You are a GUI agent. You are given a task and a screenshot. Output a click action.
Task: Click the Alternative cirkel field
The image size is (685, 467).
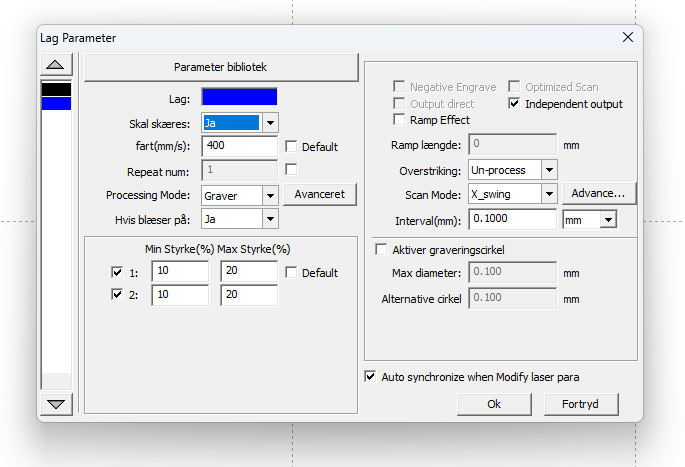coord(512,298)
